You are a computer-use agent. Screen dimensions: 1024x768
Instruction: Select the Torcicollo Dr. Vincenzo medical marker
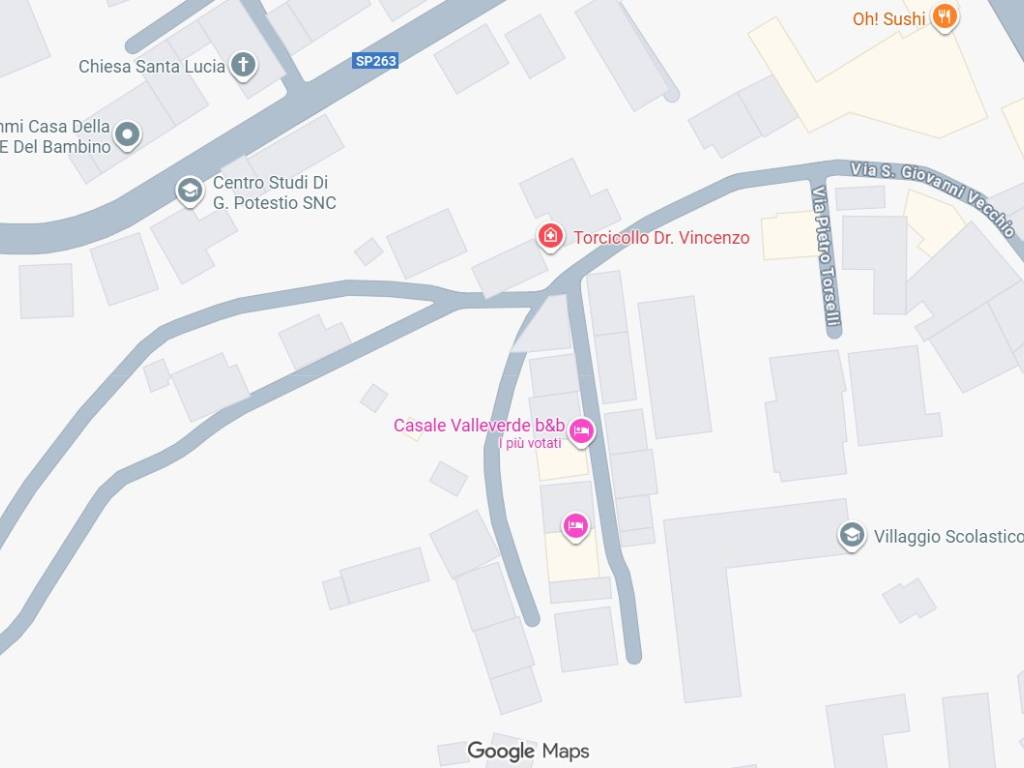(550, 236)
